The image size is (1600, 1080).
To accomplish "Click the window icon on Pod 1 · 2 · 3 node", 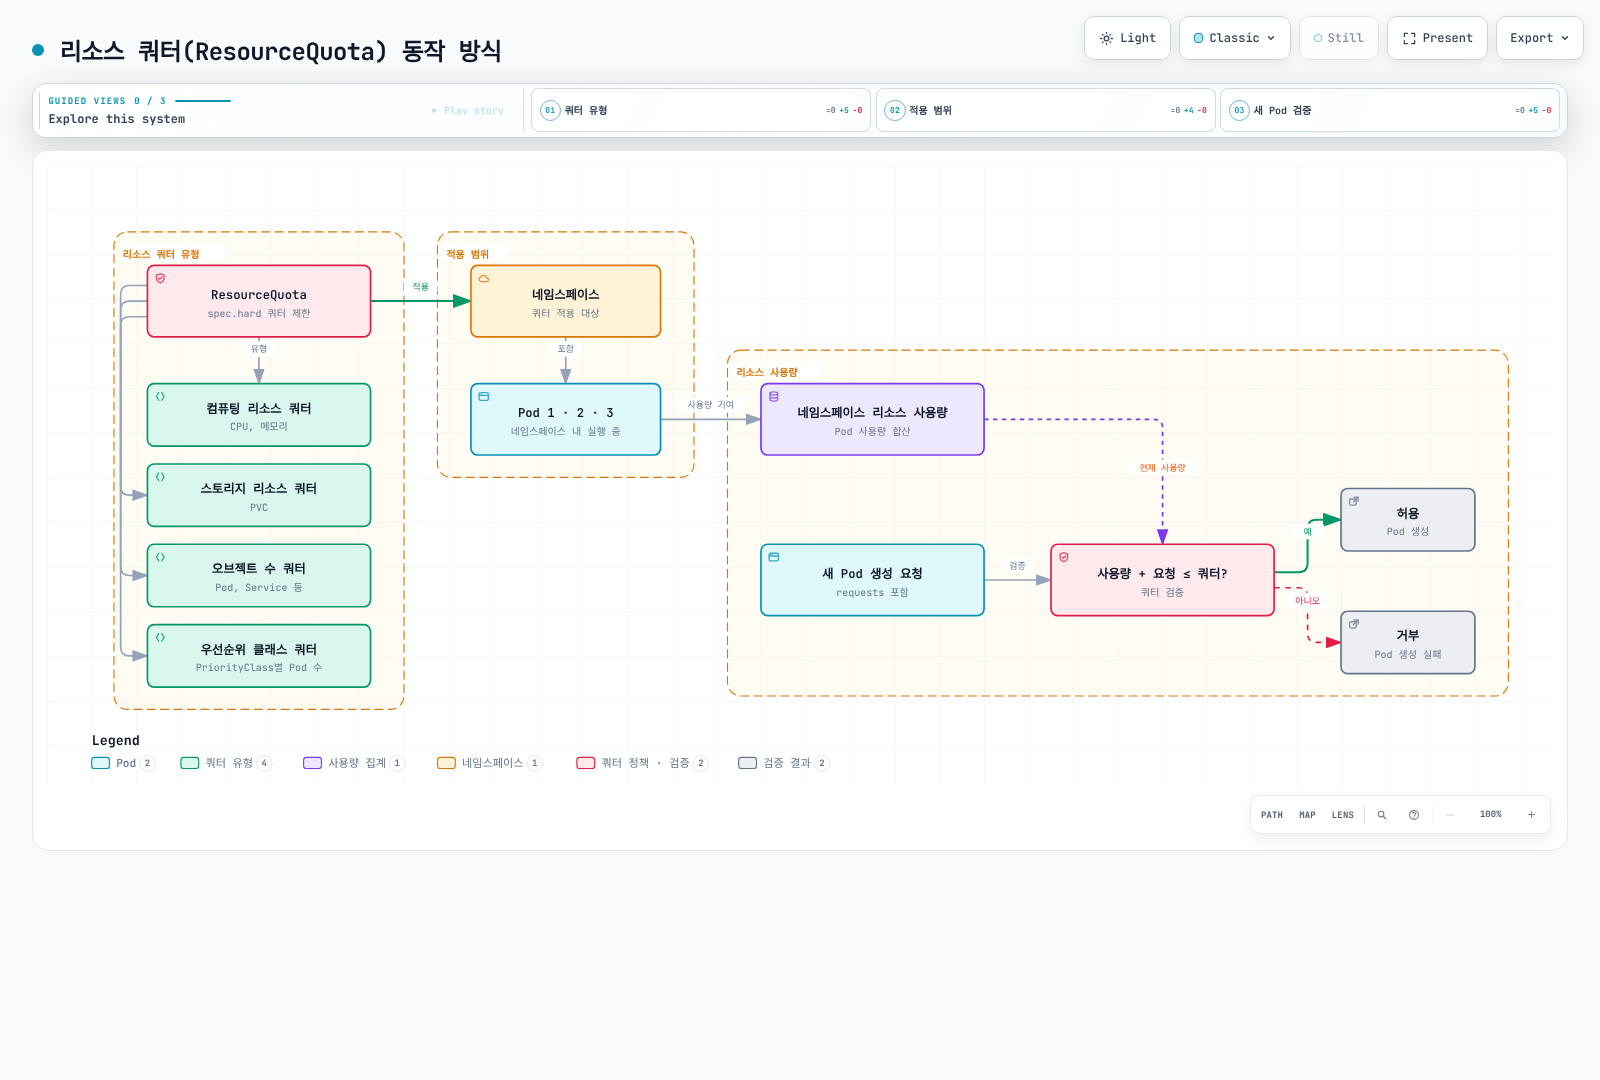I will [x=484, y=397].
